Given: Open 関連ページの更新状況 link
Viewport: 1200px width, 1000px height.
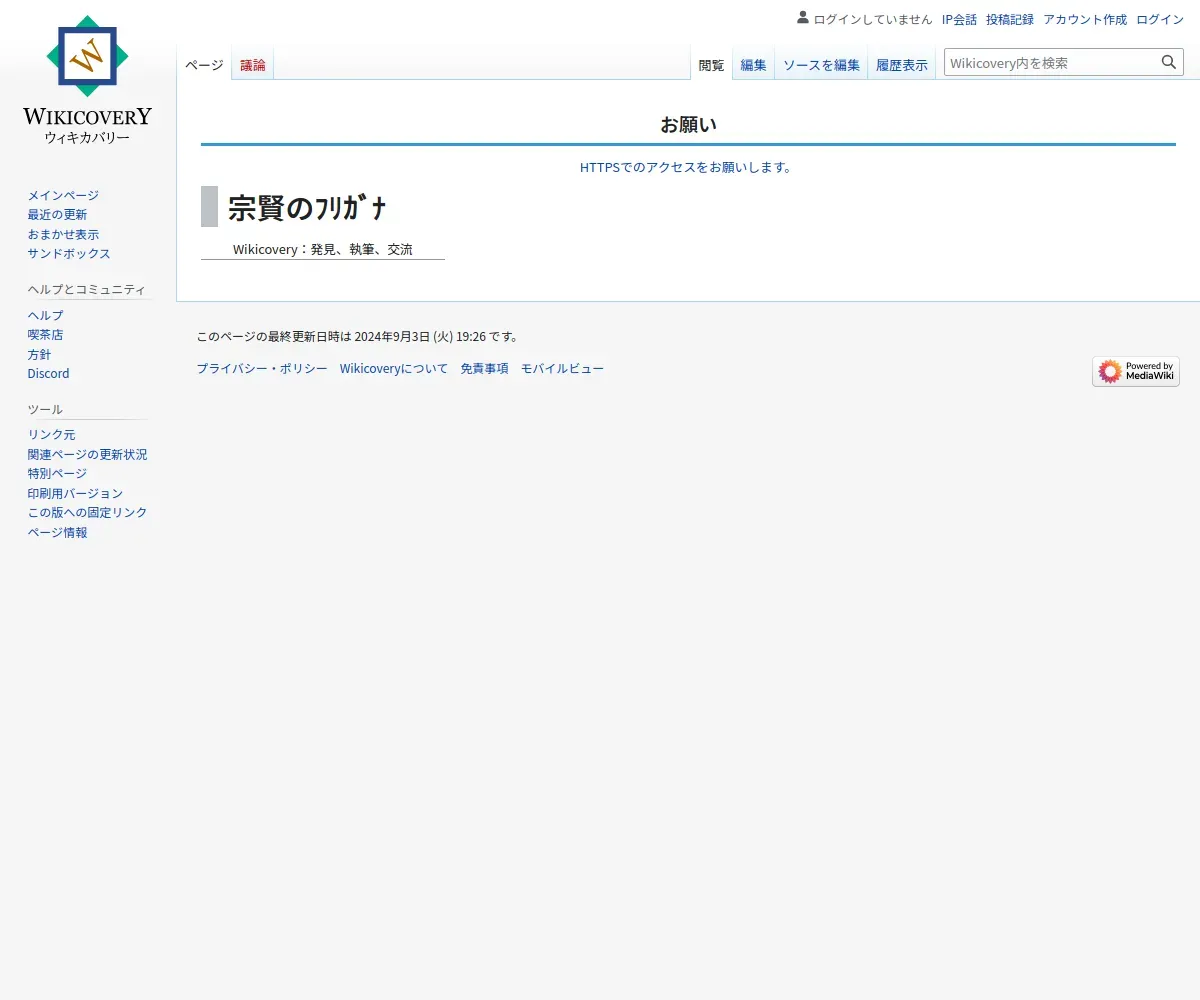Looking at the screenshot, I should [x=87, y=454].
